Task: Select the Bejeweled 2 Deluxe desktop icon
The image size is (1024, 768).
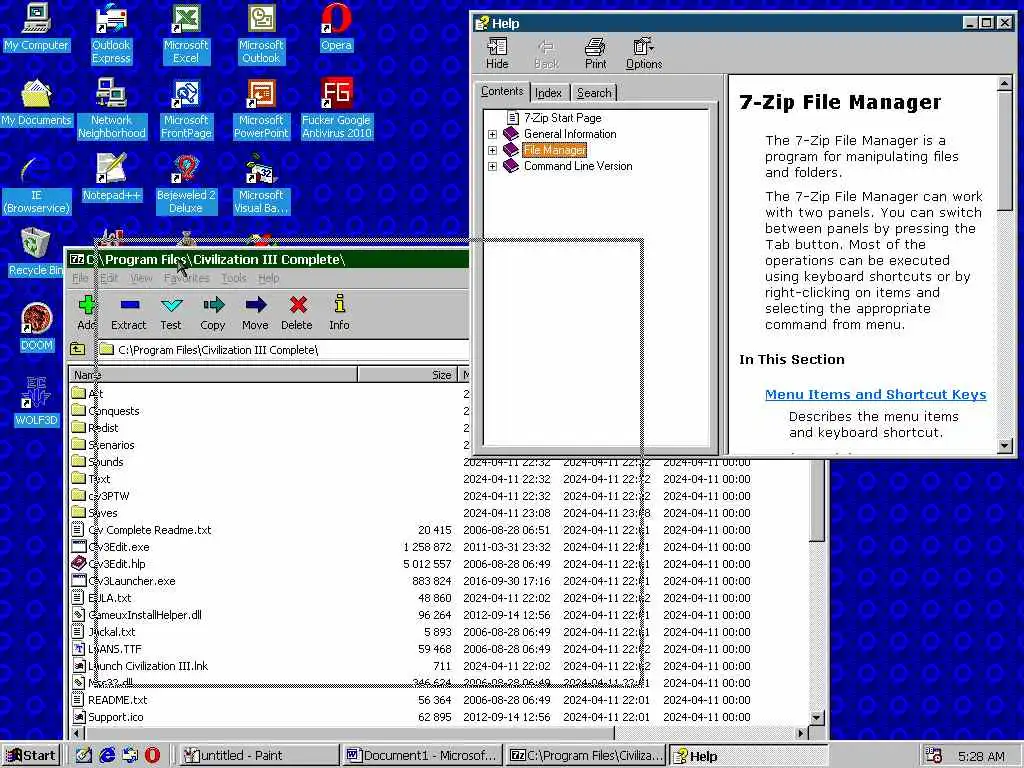Action: coord(186,184)
